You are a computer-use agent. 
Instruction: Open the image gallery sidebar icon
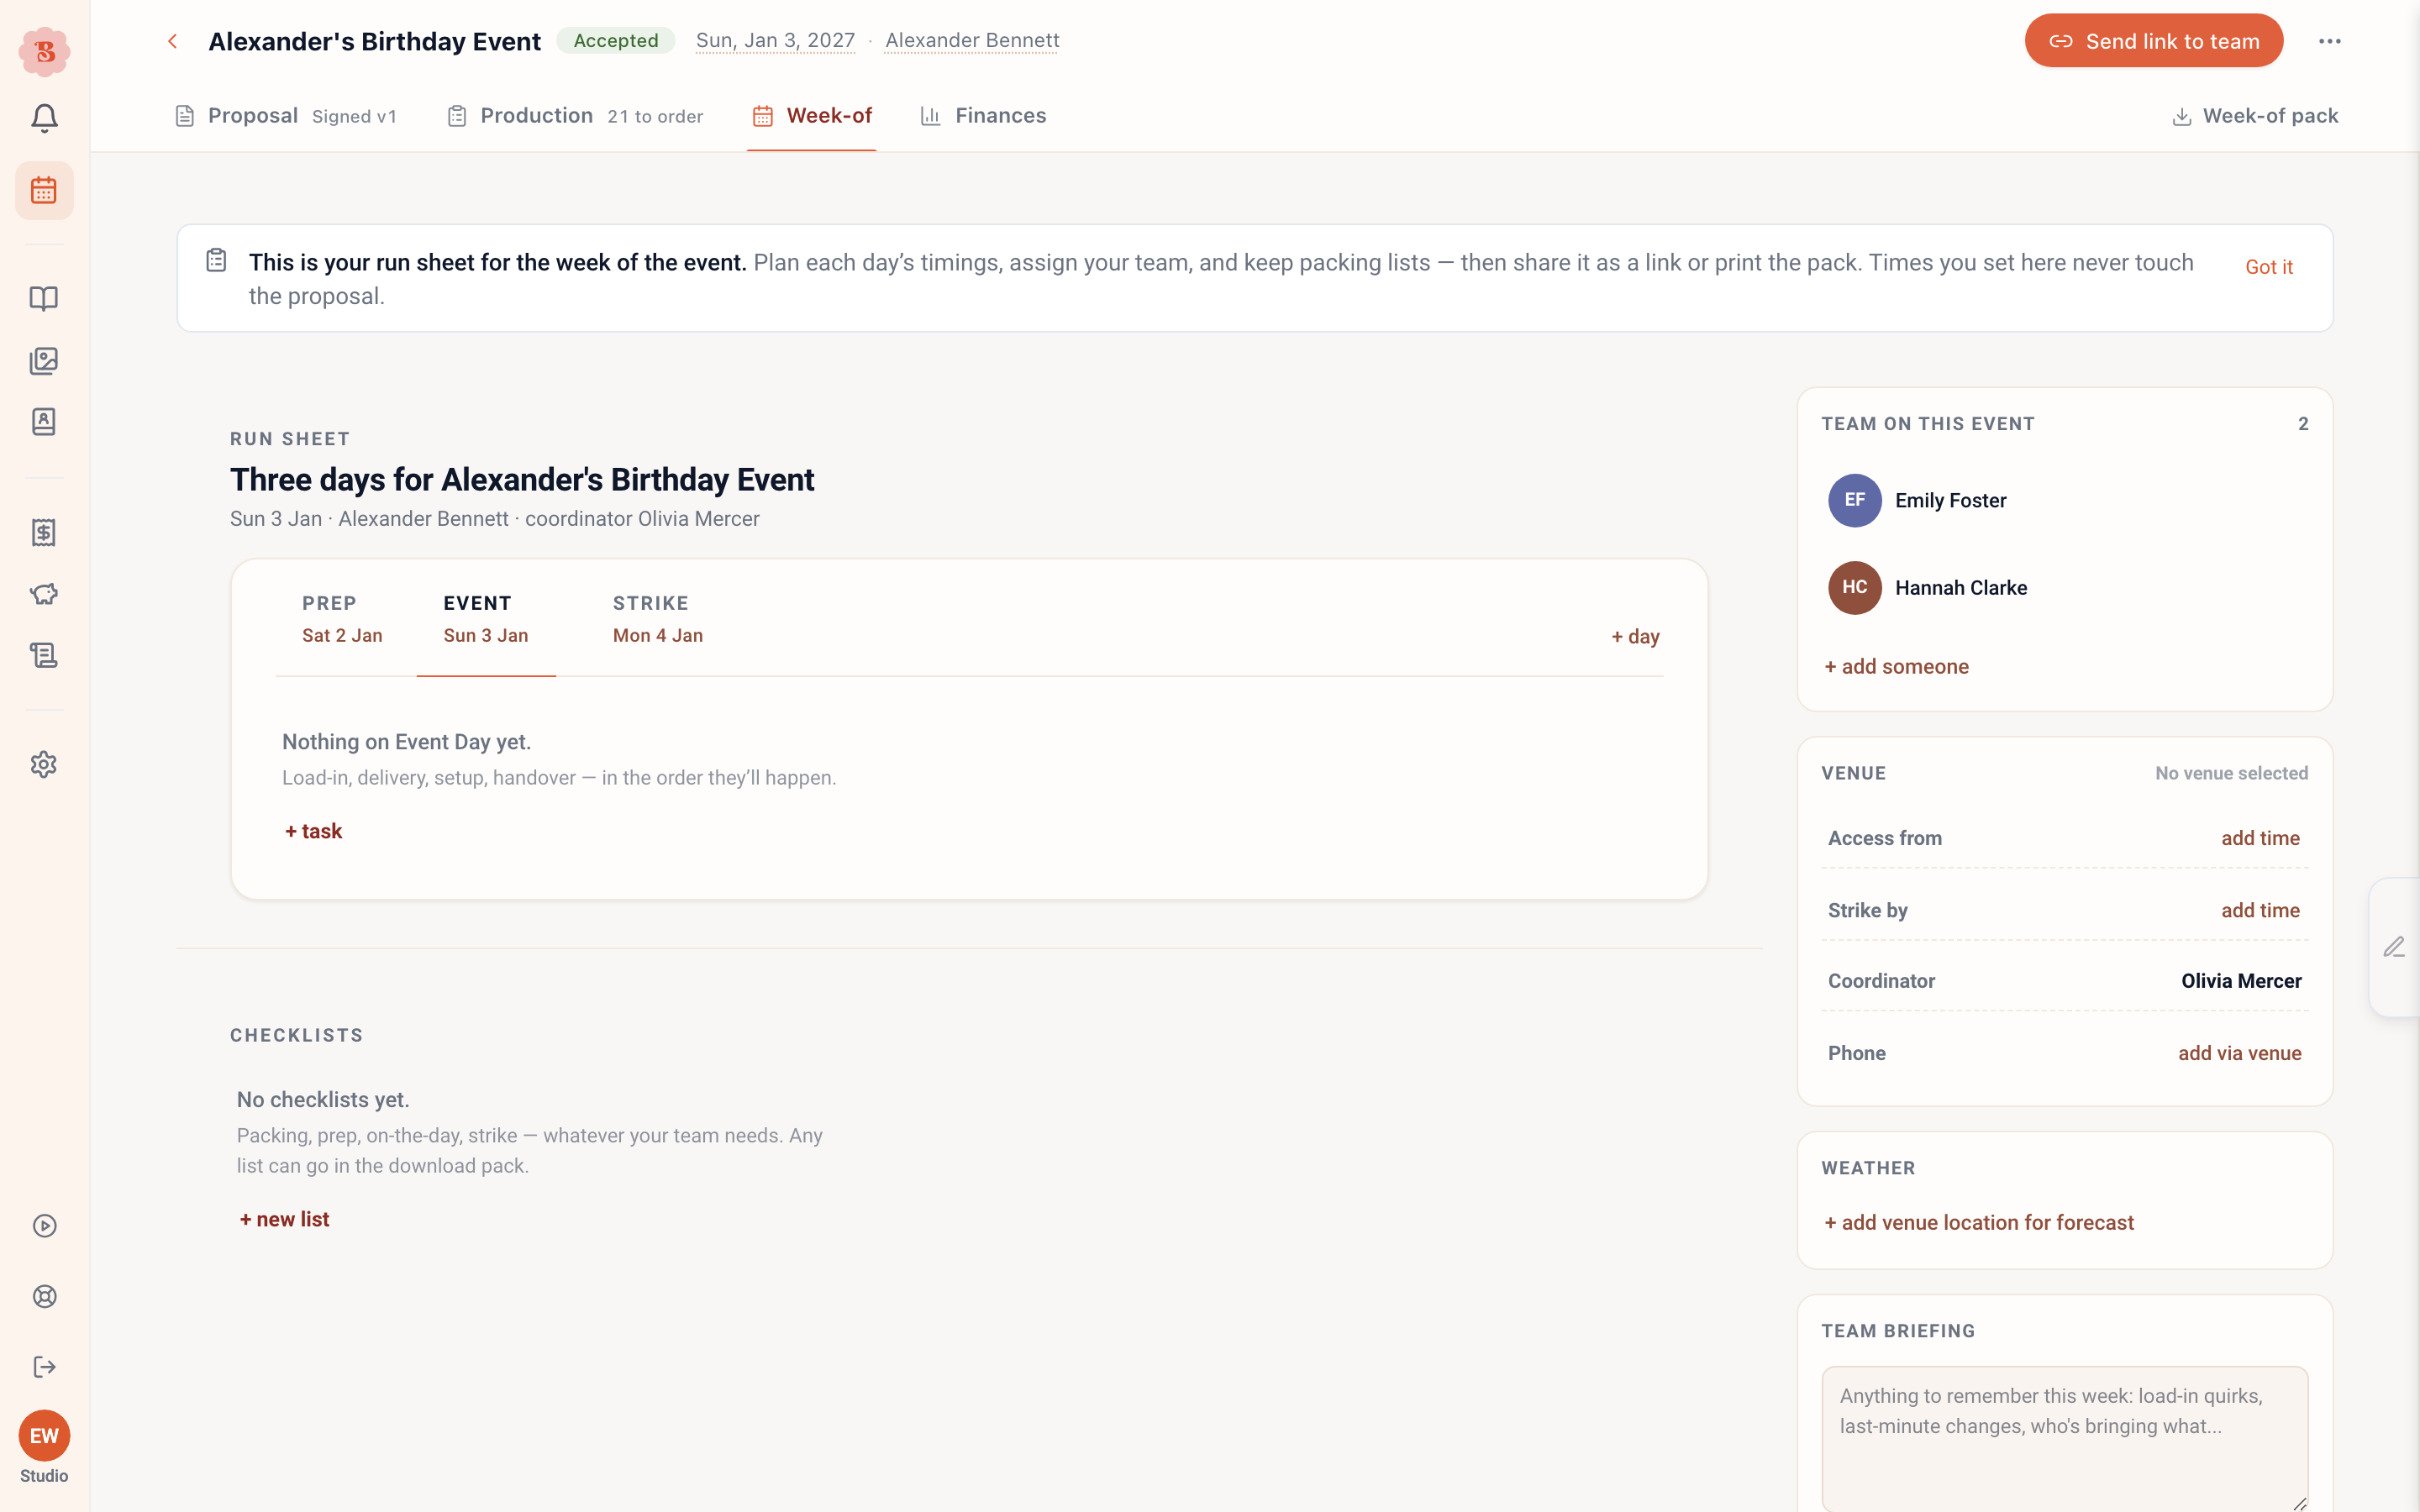click(44, 360)
